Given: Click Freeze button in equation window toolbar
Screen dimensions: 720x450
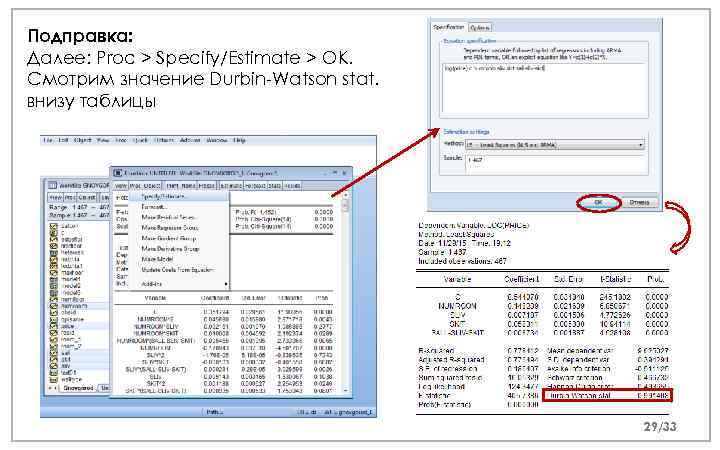Looking at the screenshot, I should coord(207,186).
